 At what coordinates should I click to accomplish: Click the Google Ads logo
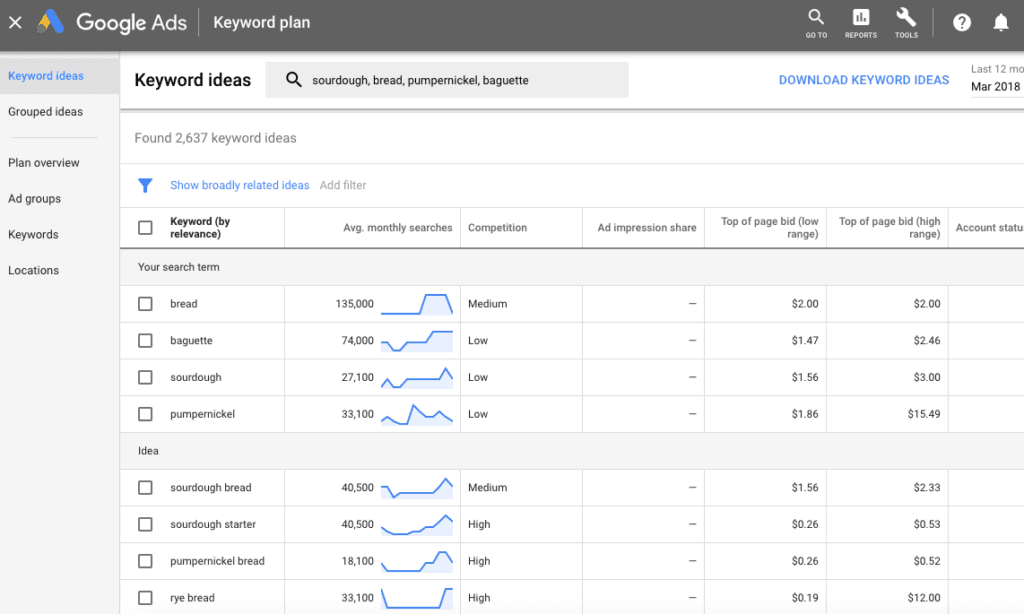pyautogui.click(x=110, y=22)
